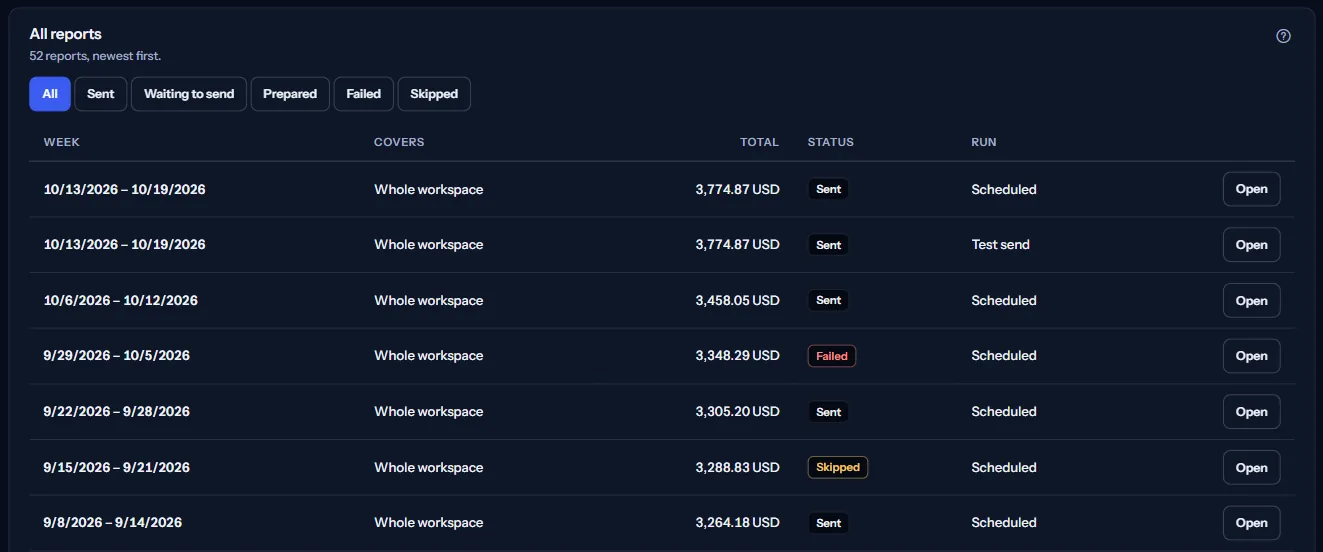Image resolution: width=1323 pixels, height=552 pixels.
Task: Click the COVERS column header
Action: [399, 142]
